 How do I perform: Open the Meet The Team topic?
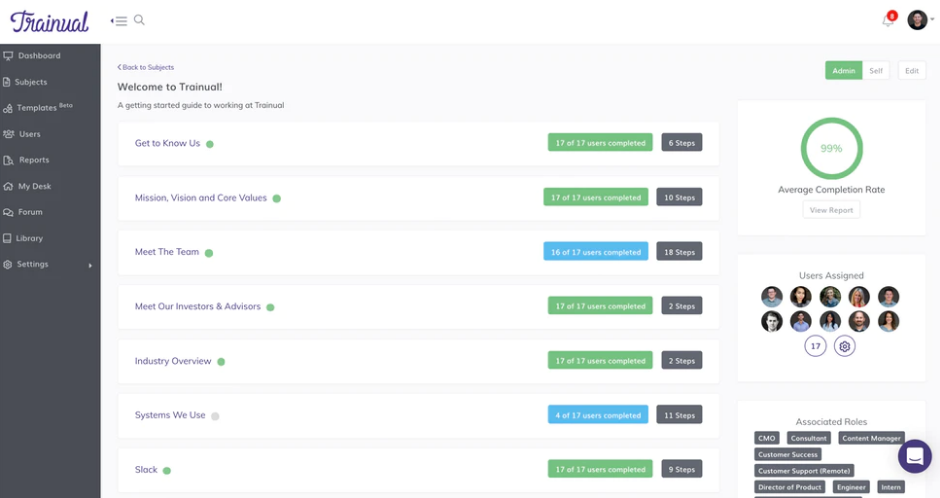[x=167, y=252]
